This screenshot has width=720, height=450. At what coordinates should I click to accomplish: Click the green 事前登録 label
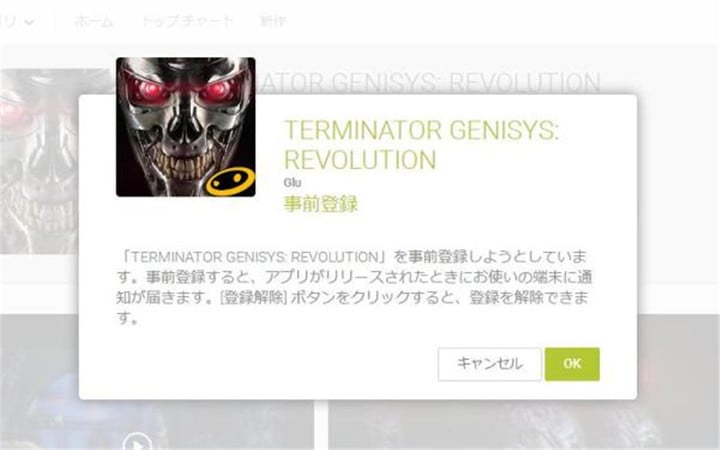point(321,204)
